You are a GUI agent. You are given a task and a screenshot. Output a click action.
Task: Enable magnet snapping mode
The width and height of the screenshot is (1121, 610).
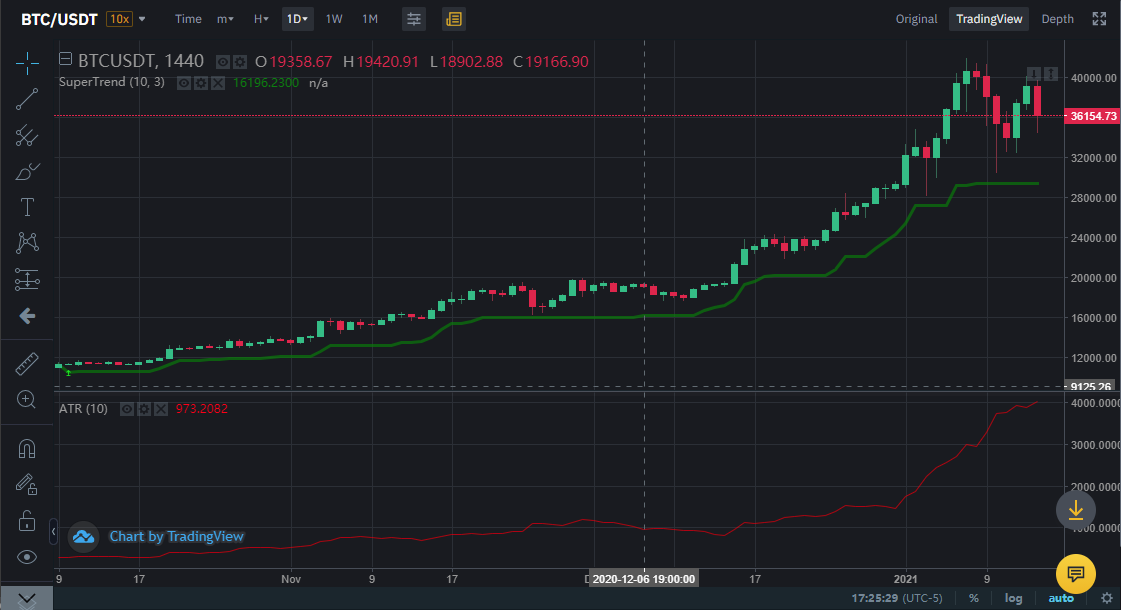(27, 447)
